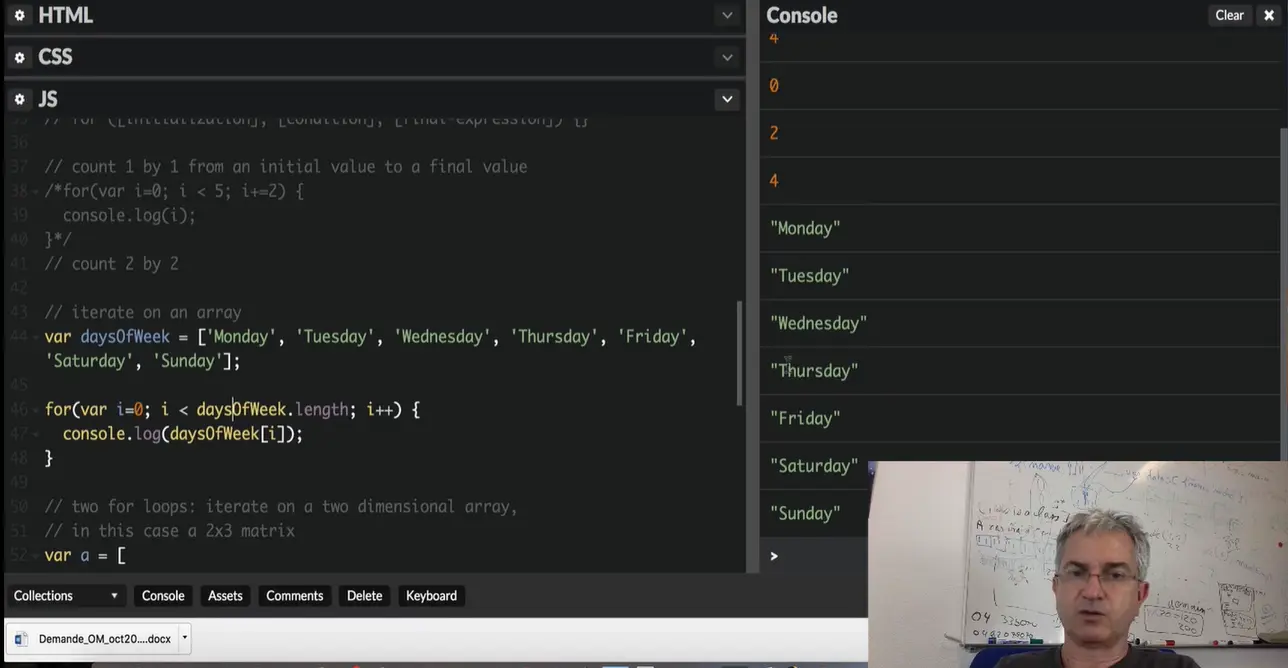The width and height of the screenshot is (1288, 668).
Task: Expand the CSS editor panel chevron
Action: pos(727,57)
